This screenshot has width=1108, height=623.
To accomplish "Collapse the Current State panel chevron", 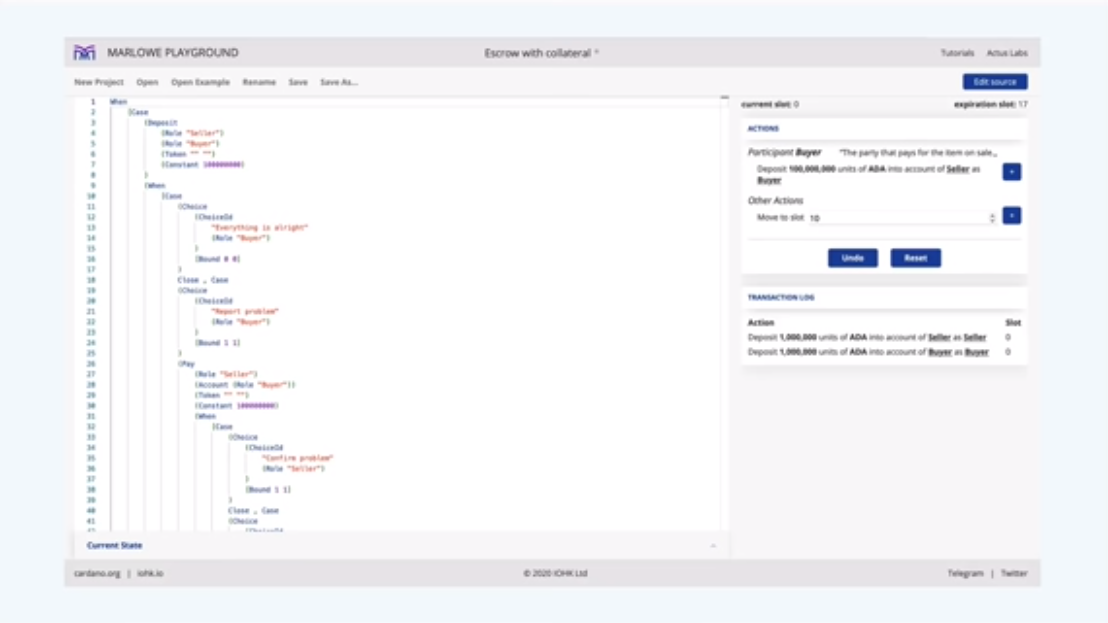I will 713,546.
